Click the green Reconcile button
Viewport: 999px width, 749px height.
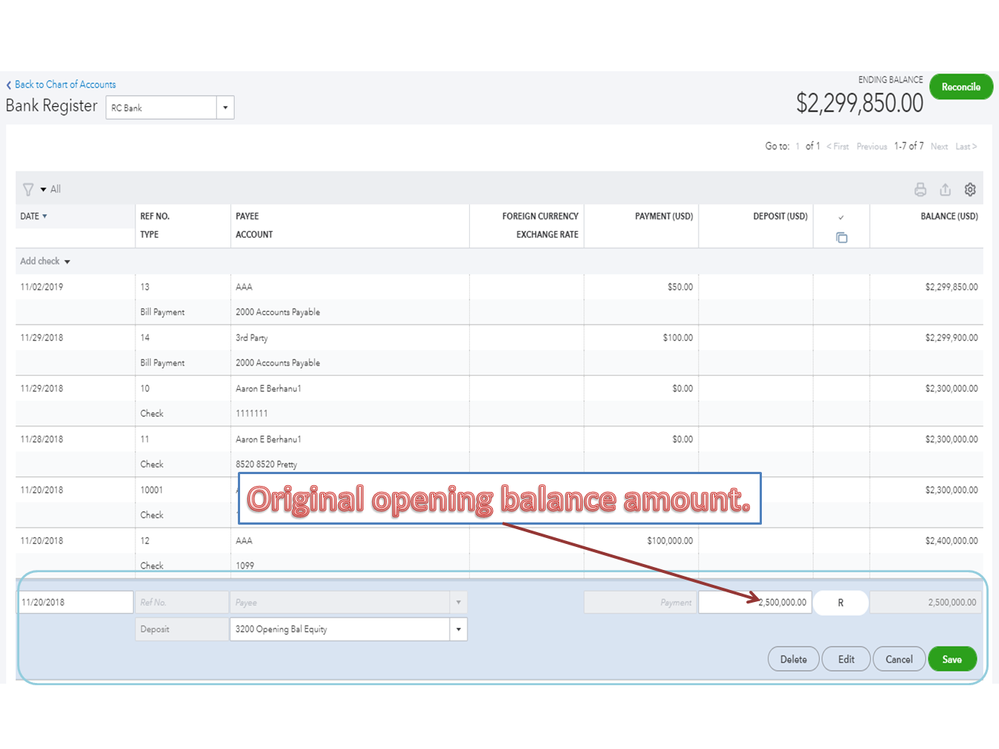tap(960, 87)
